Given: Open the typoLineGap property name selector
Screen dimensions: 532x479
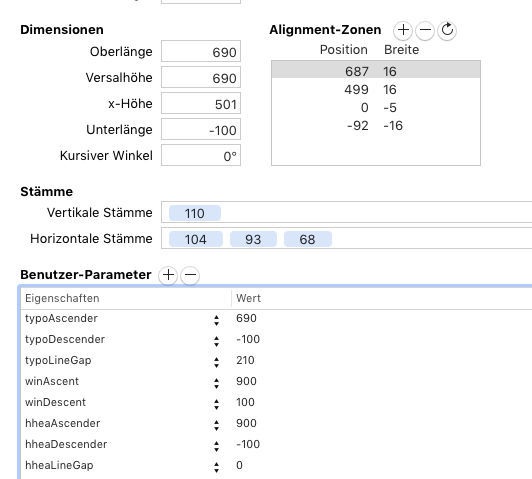Looking at the screenshot, I should [216, 362].
